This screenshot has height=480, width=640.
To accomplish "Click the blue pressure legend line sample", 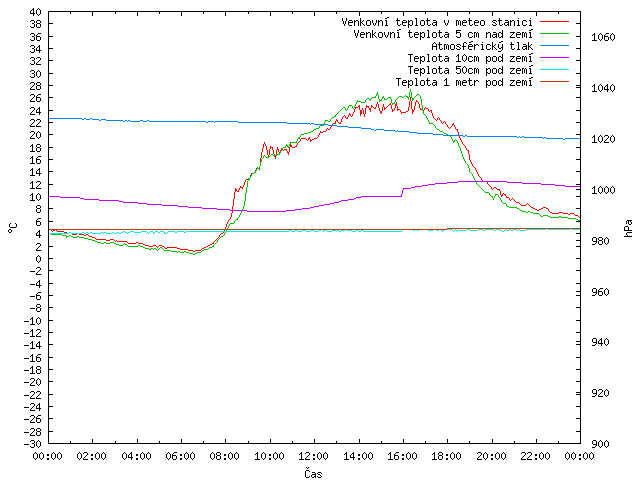I will pos(554,46).
